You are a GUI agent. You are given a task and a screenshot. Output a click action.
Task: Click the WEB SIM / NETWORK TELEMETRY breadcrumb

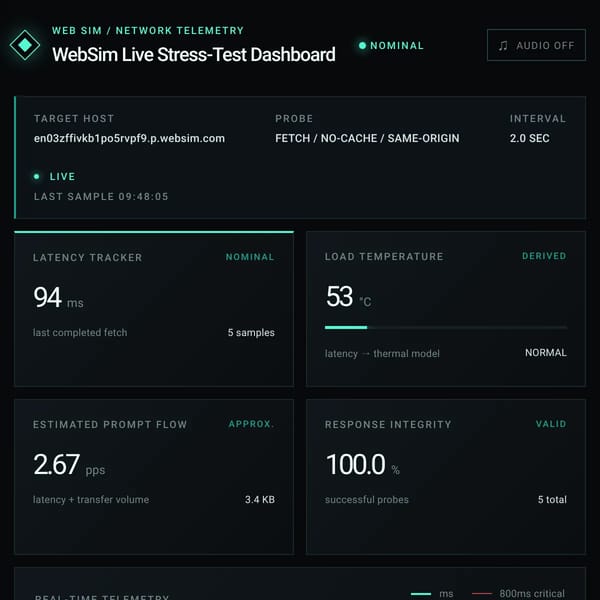tap(148, 31)
